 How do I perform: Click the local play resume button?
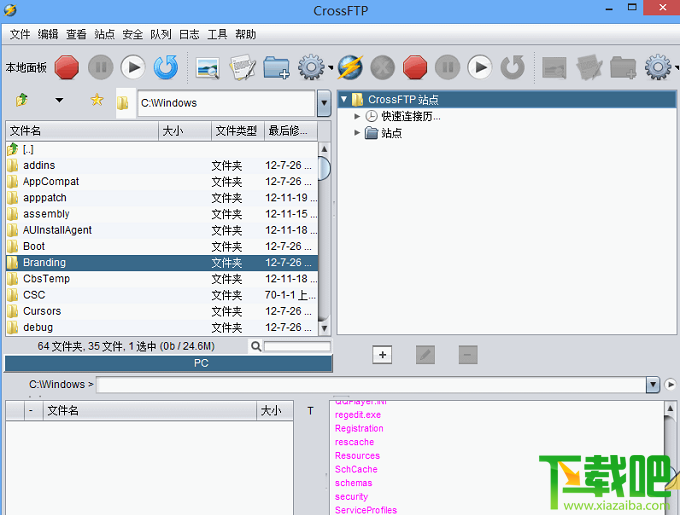(x=133, y=67)
